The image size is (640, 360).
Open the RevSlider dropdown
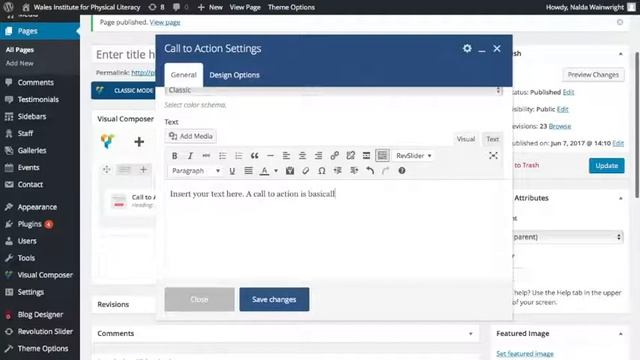(413, 156)
